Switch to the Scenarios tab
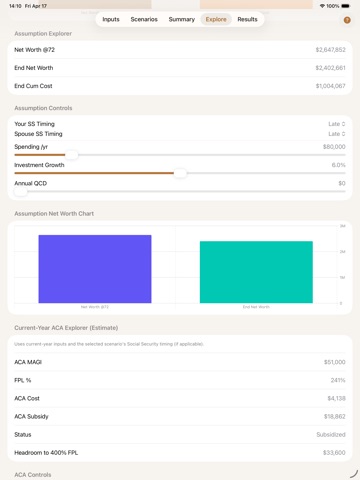360x480 pixels. [144, 19]
